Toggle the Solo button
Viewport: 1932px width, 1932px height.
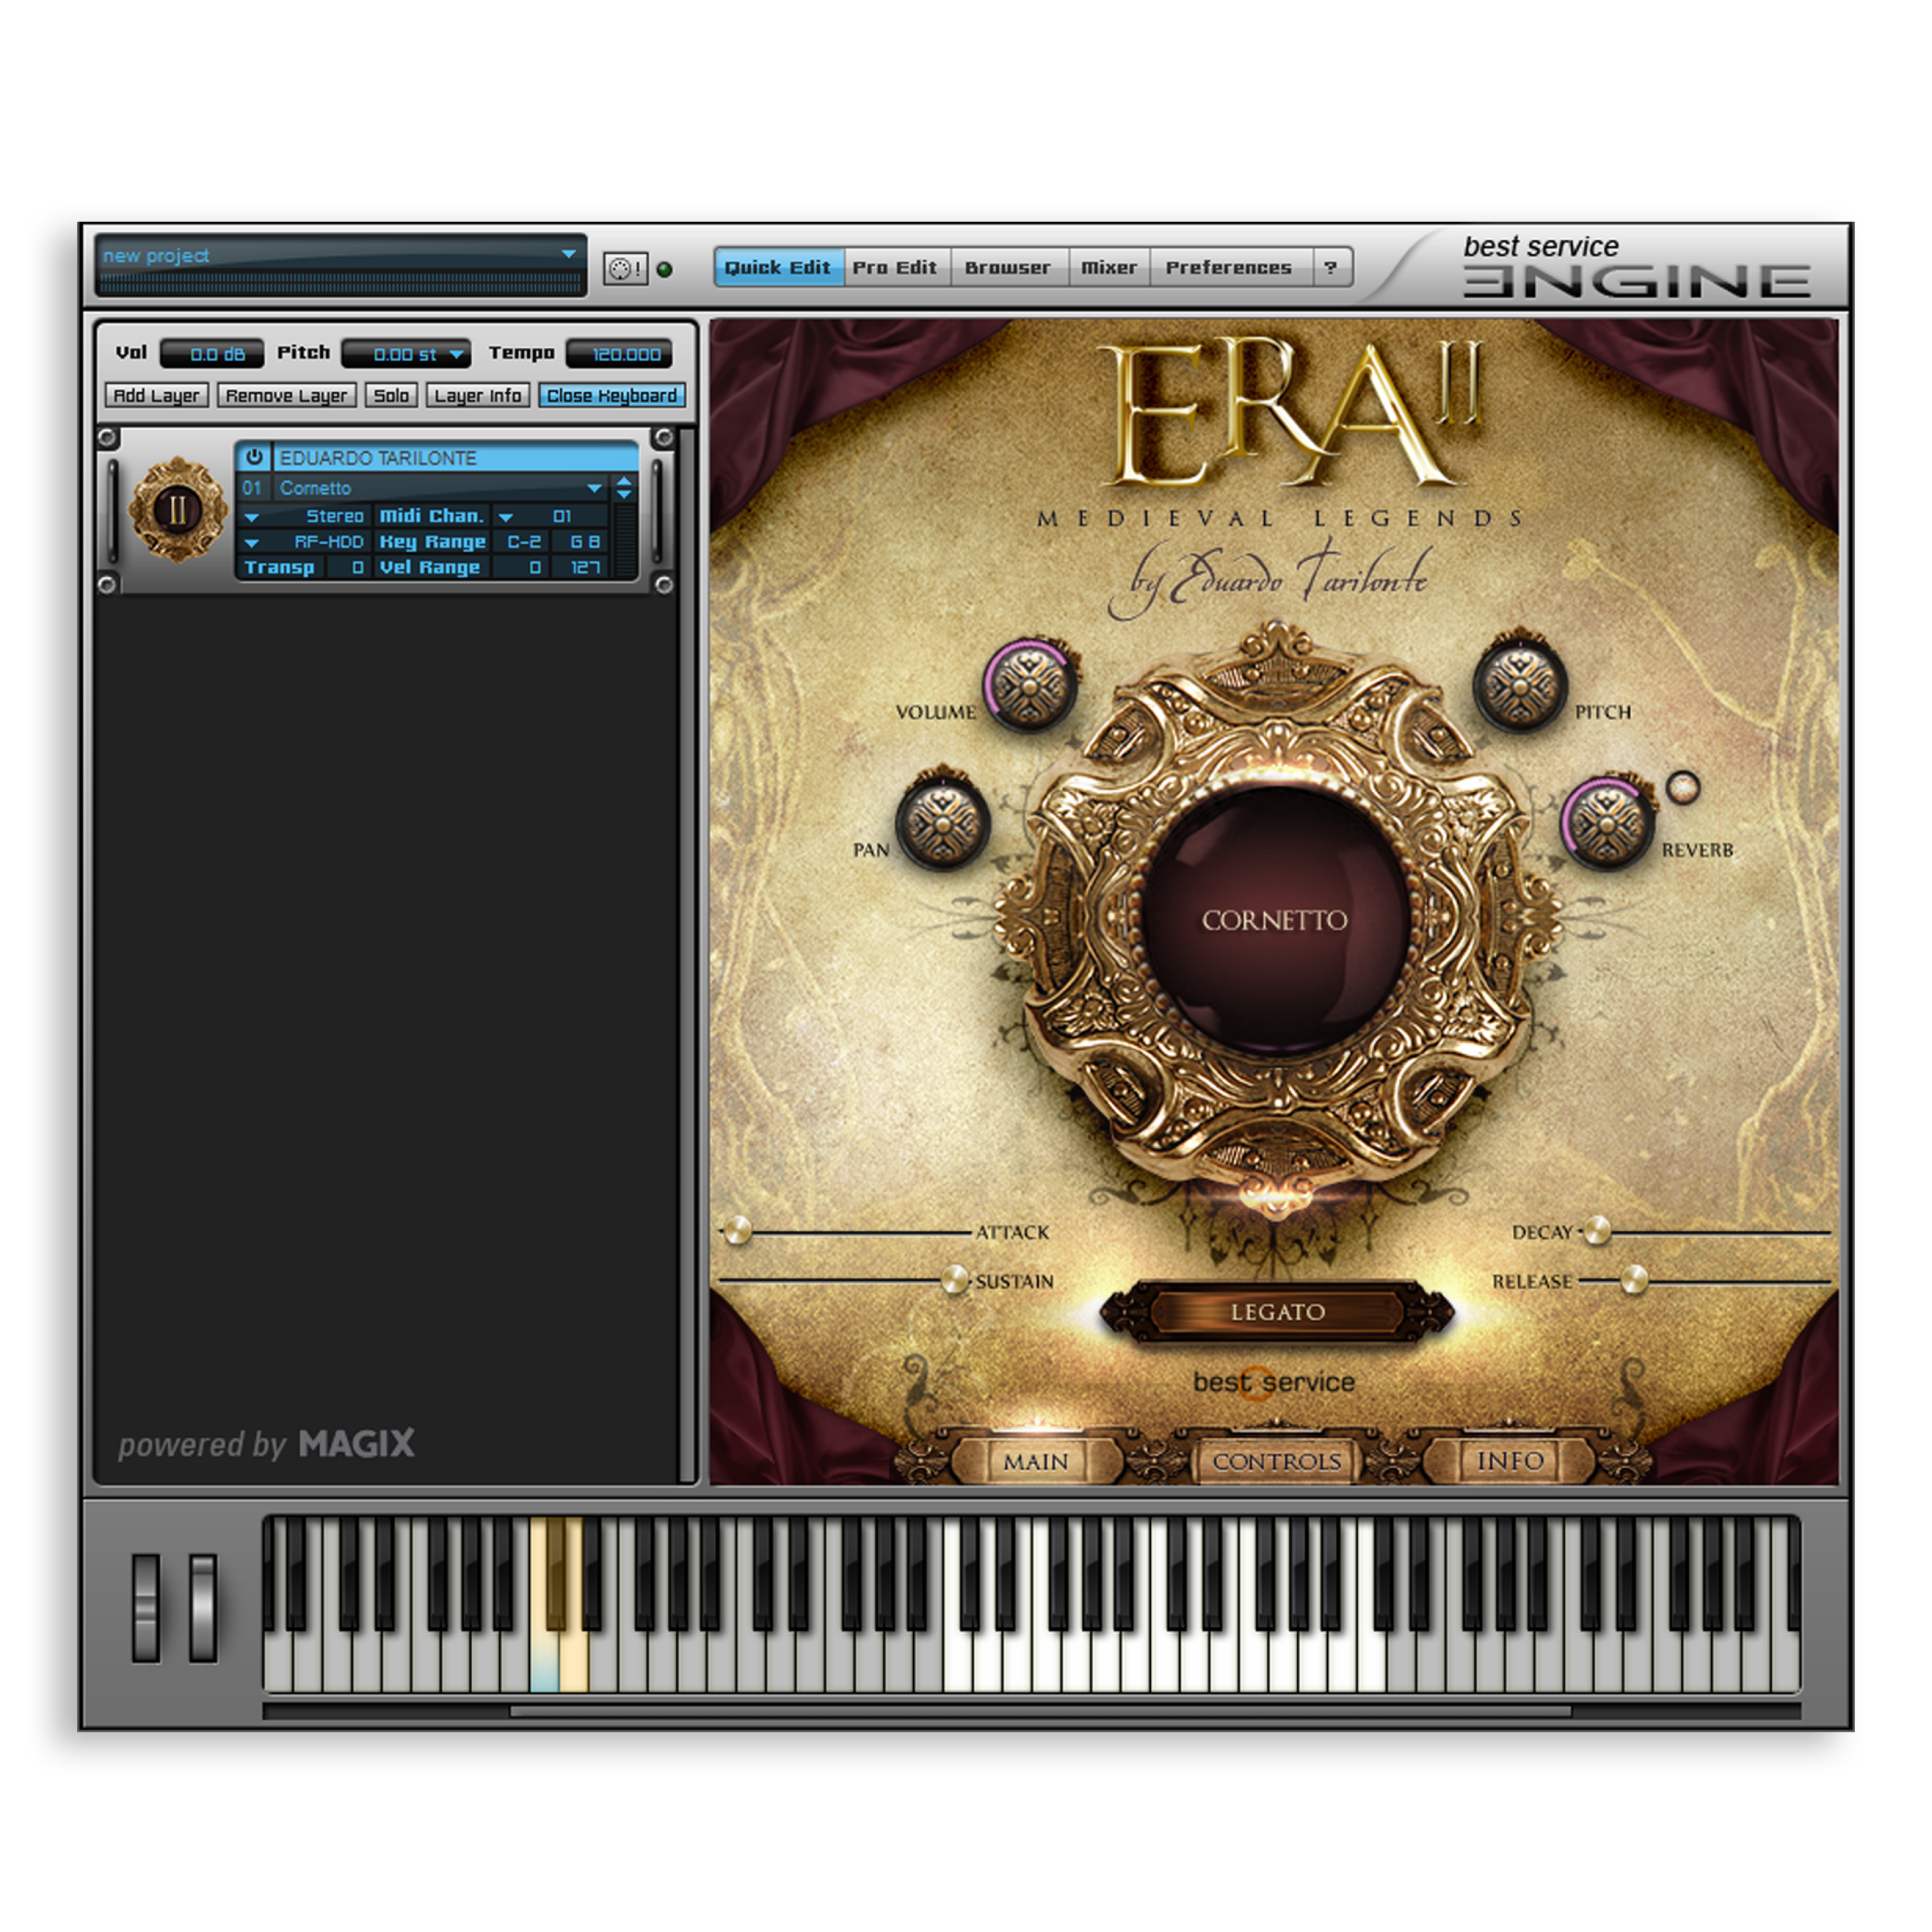[391, 396]
